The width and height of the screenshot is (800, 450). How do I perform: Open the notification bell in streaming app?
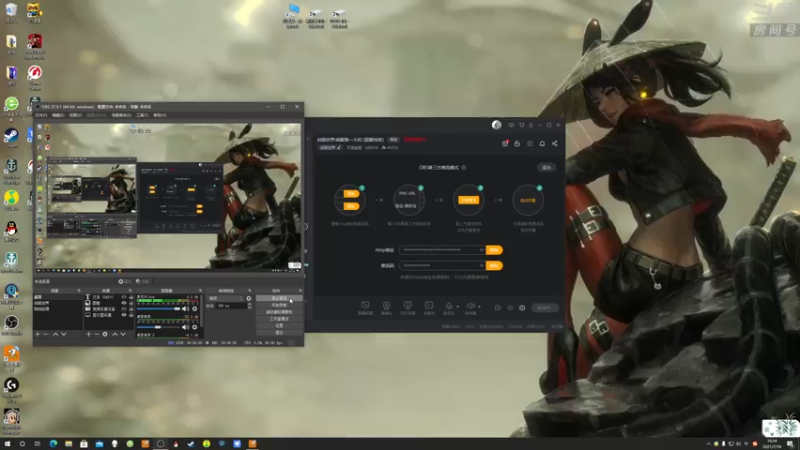[542, 143]
